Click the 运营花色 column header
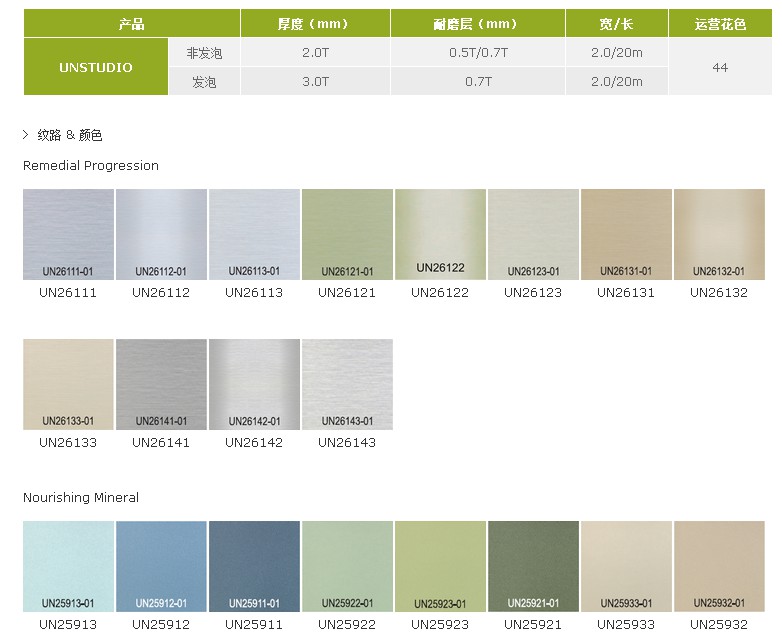782x637 pixels. (720, 23)
